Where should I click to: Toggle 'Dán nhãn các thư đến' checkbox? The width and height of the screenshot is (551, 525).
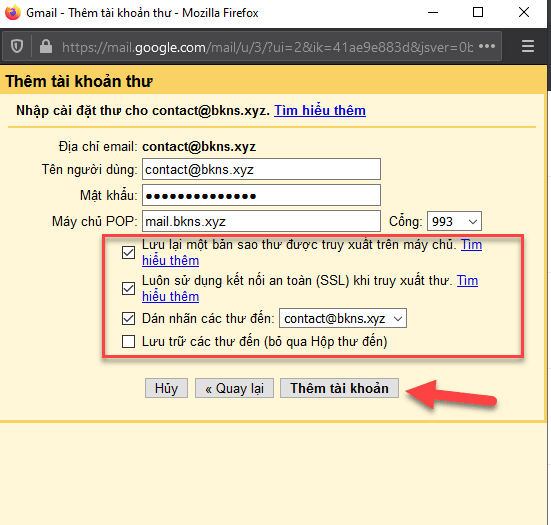tap(128, 319)
